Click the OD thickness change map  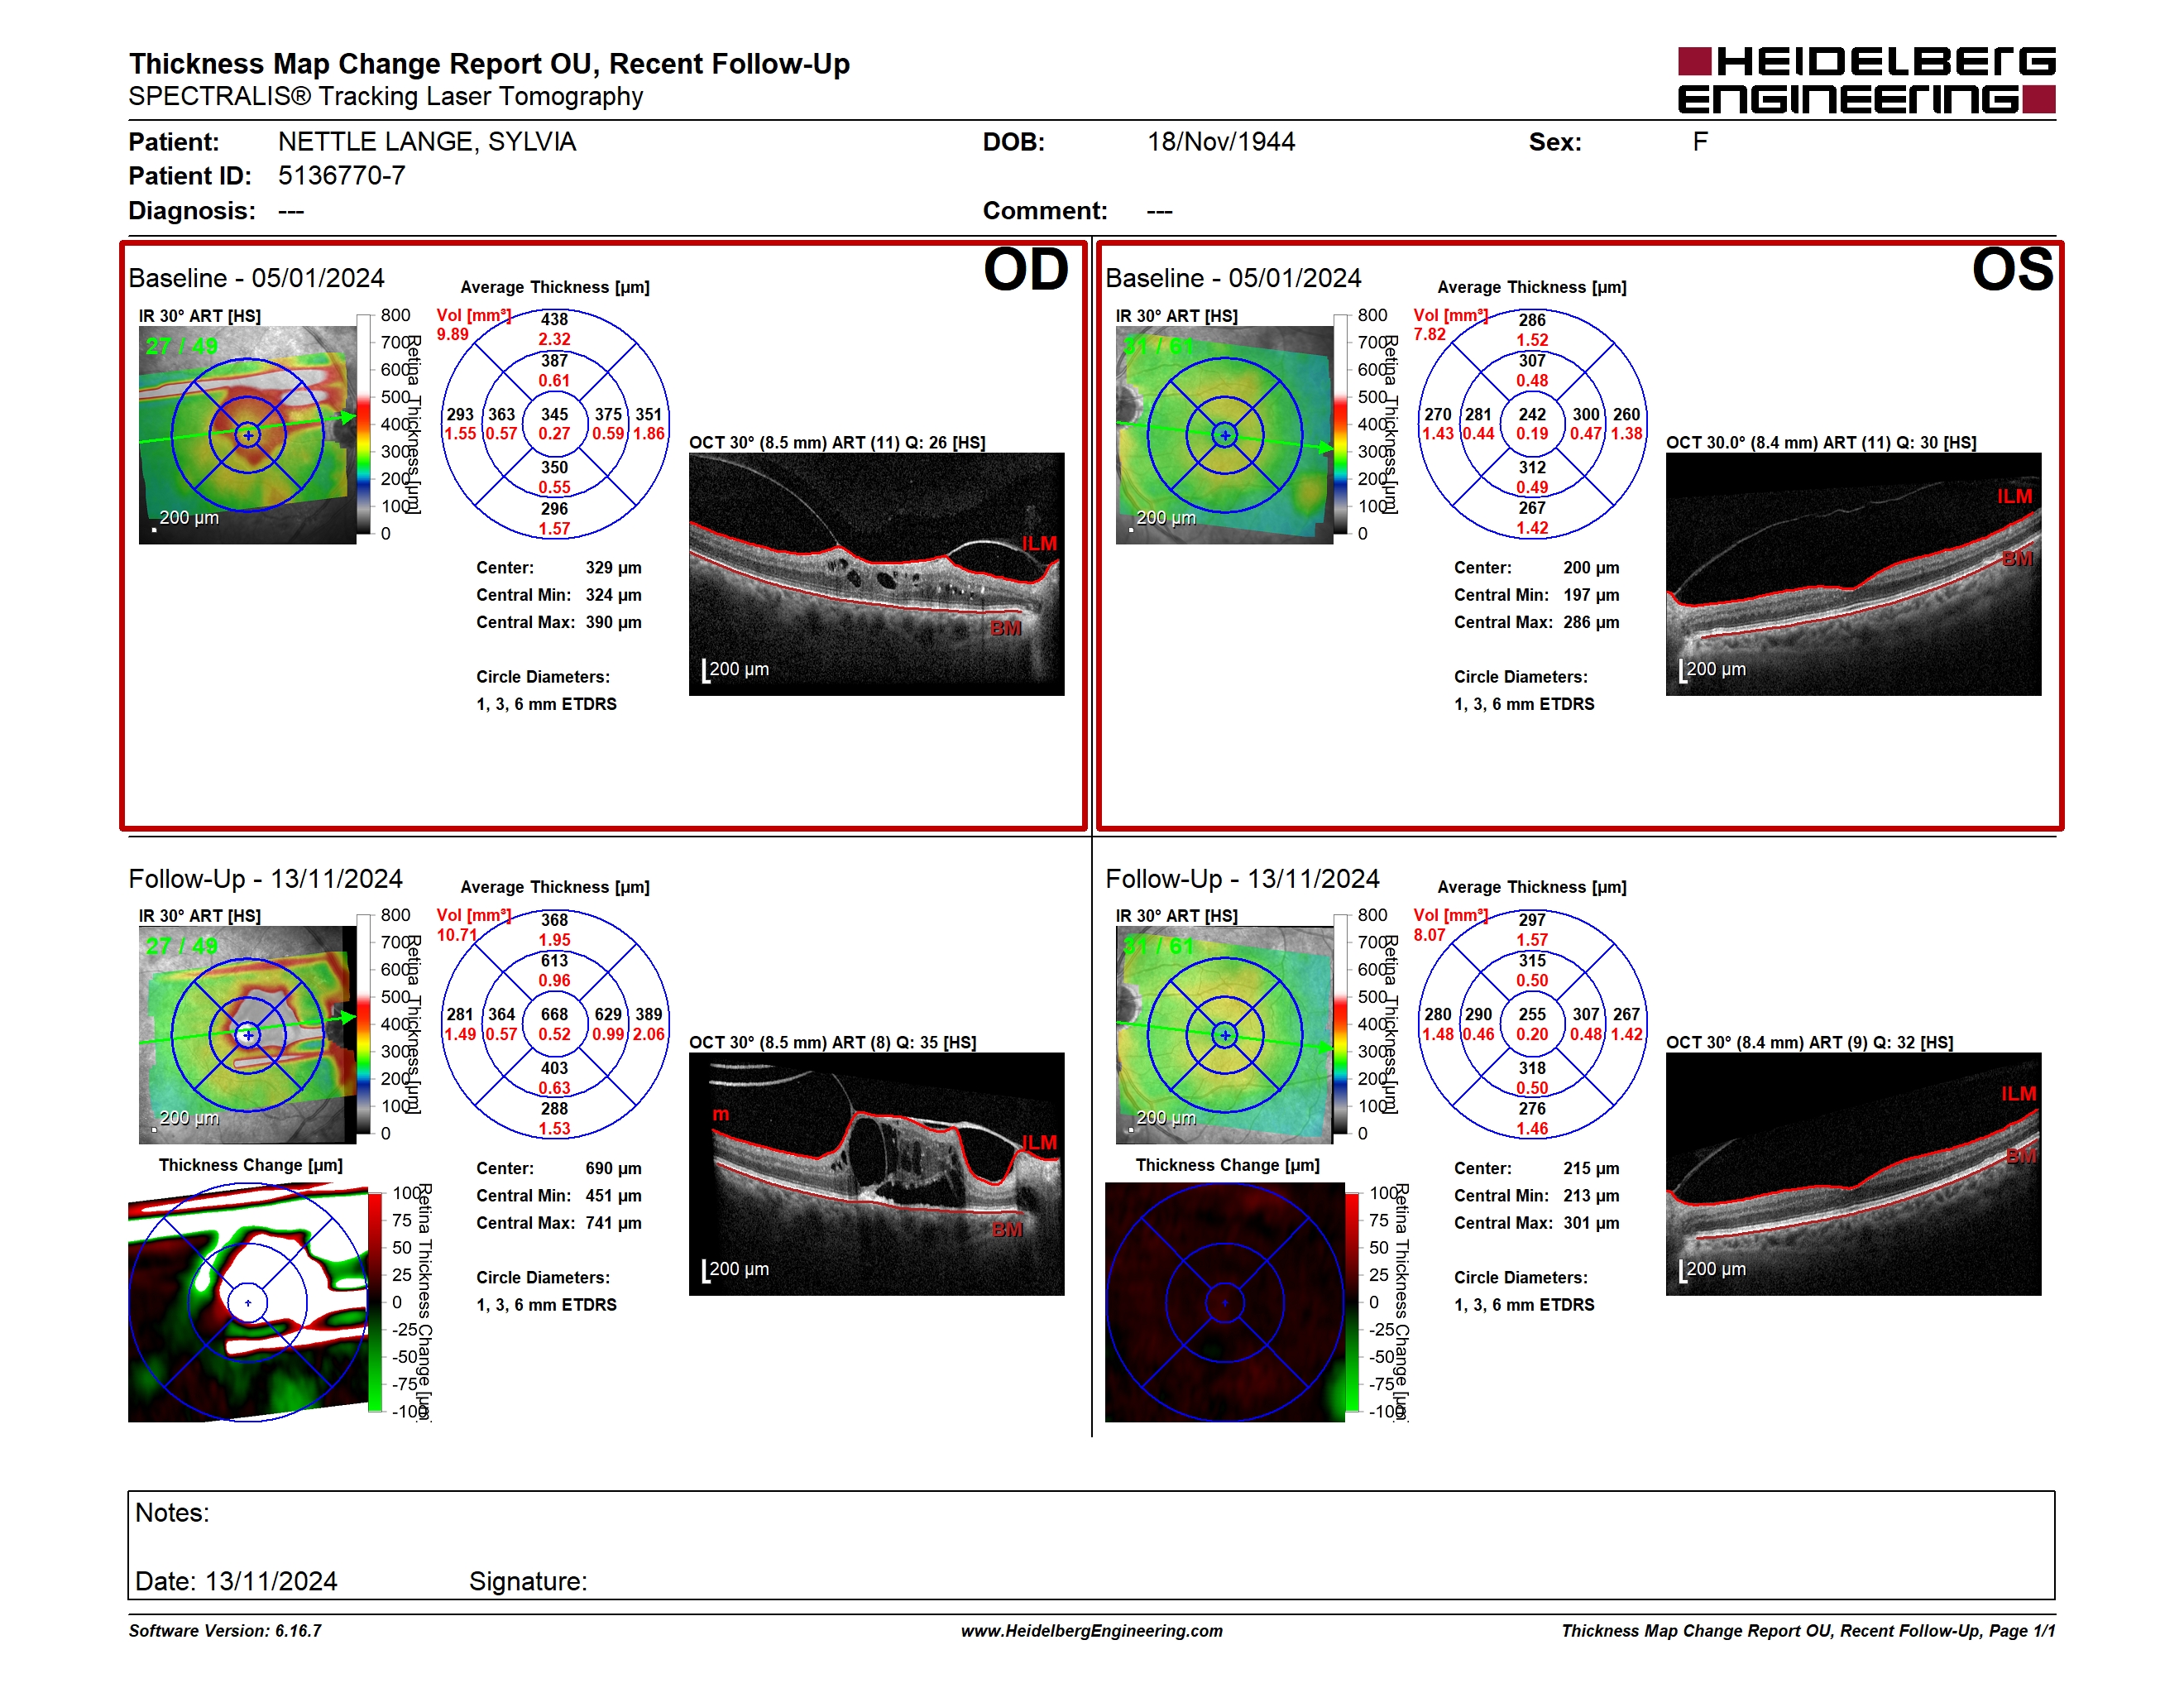[x=248, y=1302]
